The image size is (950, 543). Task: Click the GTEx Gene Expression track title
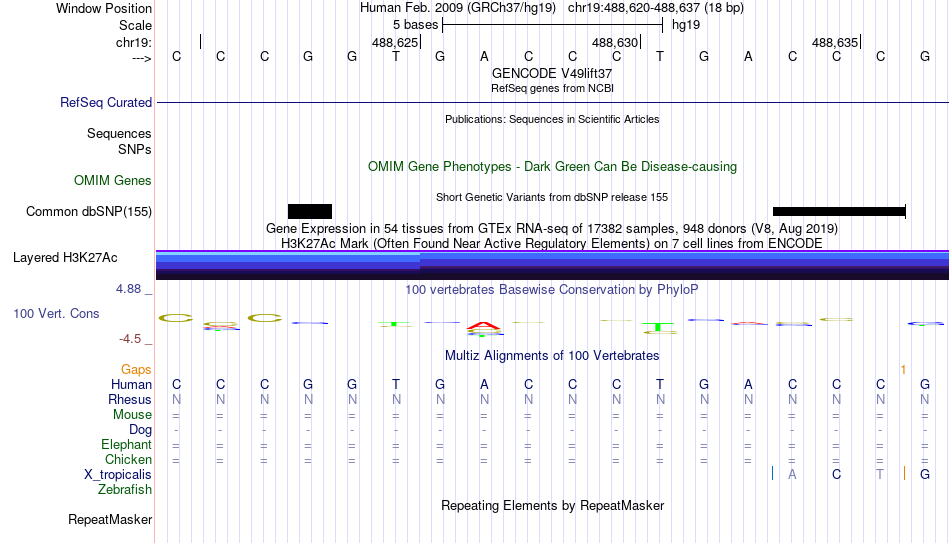(x=552, y=228)
